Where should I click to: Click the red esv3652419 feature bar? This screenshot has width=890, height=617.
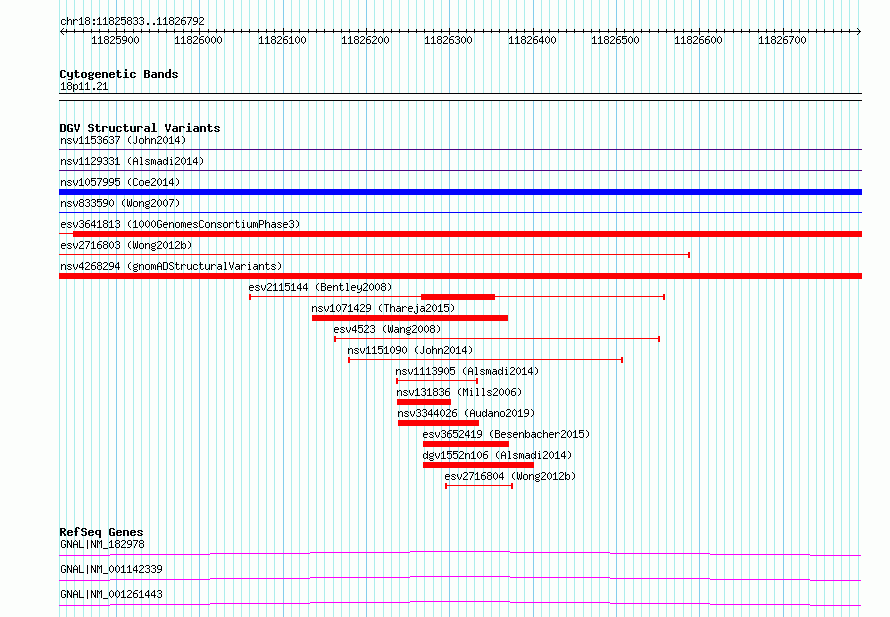pos(466,444)
